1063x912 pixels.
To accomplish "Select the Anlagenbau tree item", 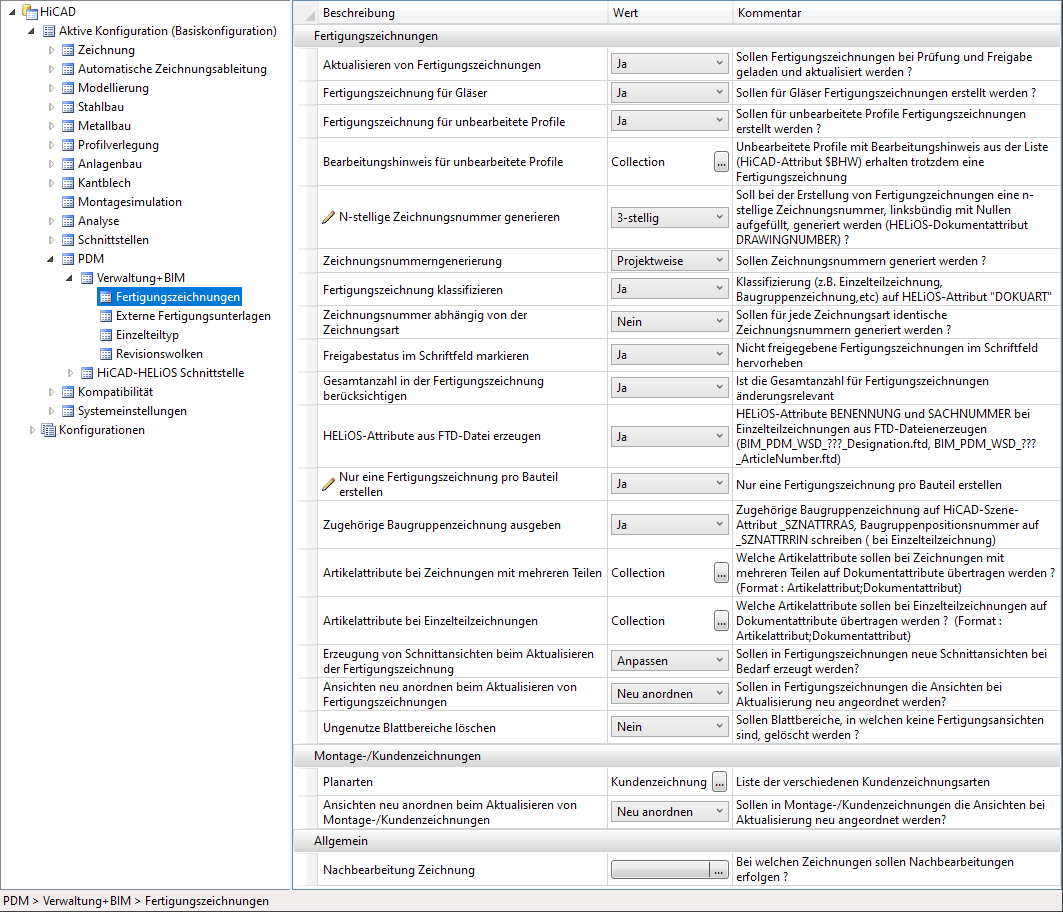I will tap(110, 163).
